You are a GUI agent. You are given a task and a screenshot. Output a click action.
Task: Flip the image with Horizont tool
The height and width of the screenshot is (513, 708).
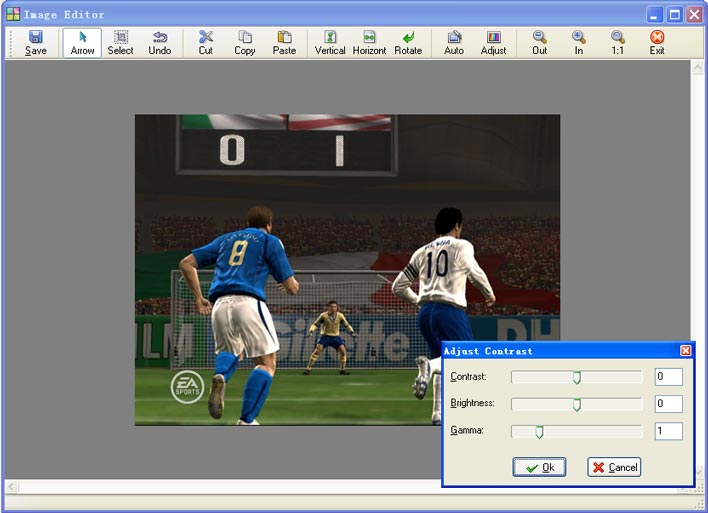(369, 43)
